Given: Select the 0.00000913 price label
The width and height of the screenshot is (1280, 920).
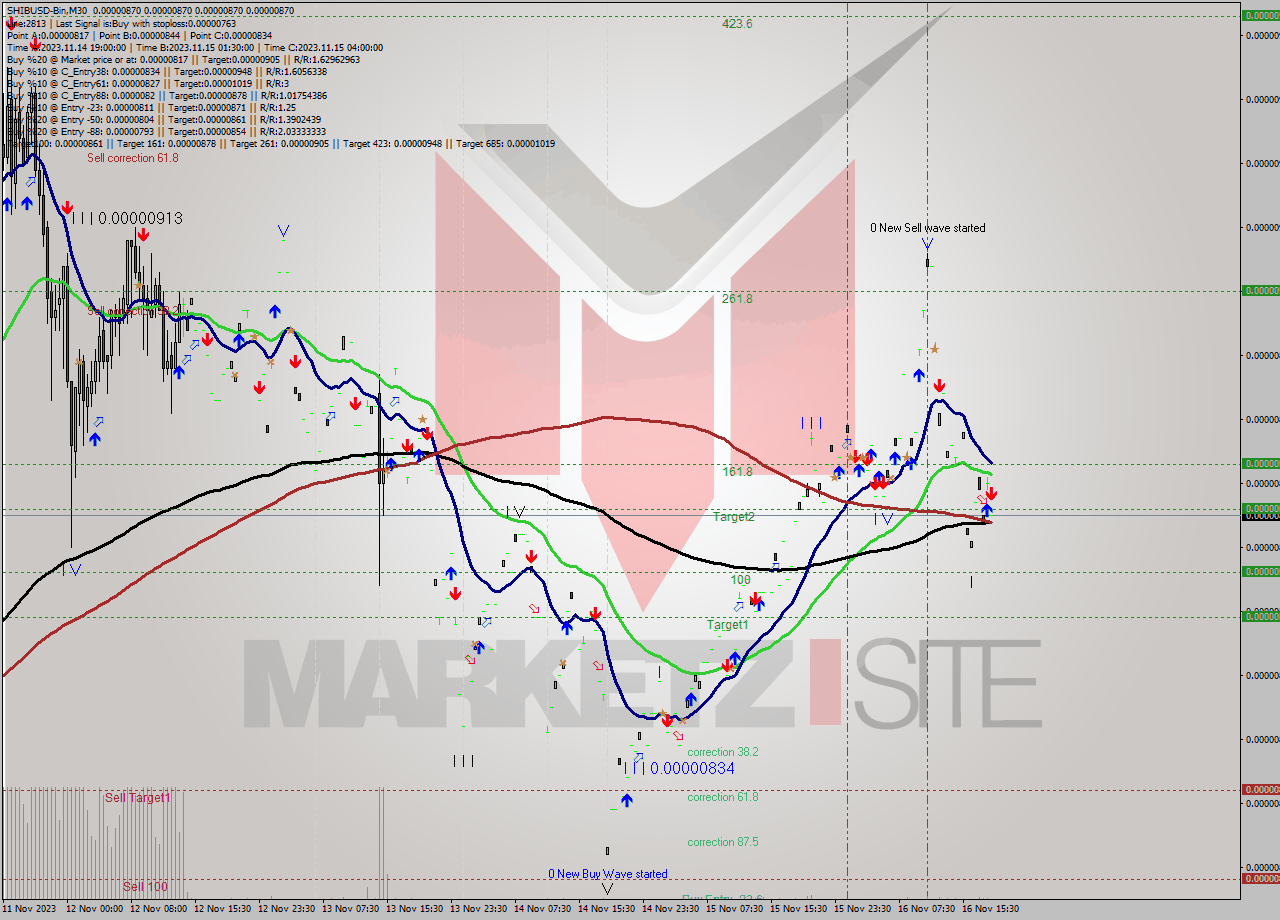Looking at the screenshot, I should (140, 218).
